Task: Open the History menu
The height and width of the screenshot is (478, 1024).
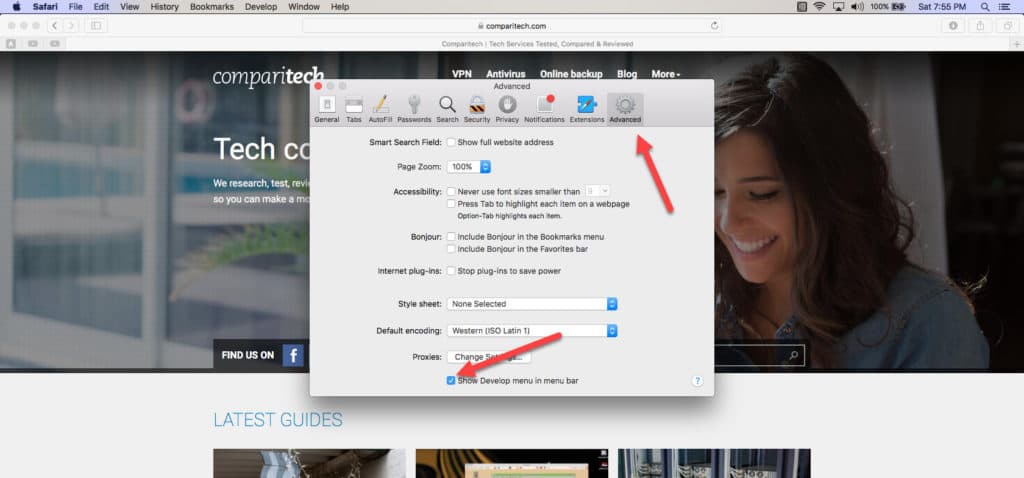Action: coord(164,7)
